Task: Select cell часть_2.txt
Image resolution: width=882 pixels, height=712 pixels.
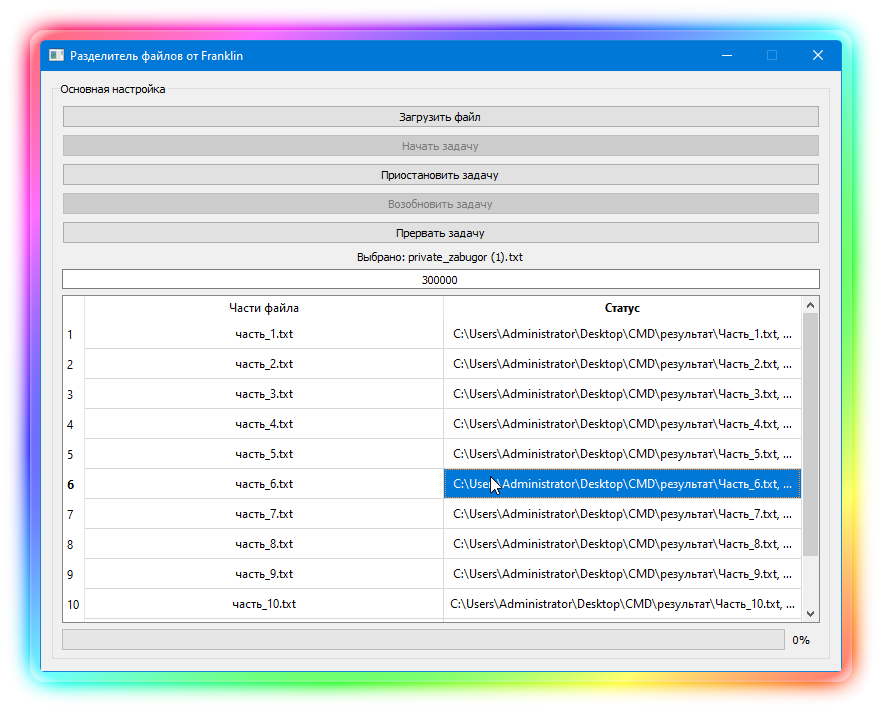Action: (x=264, y=364)
